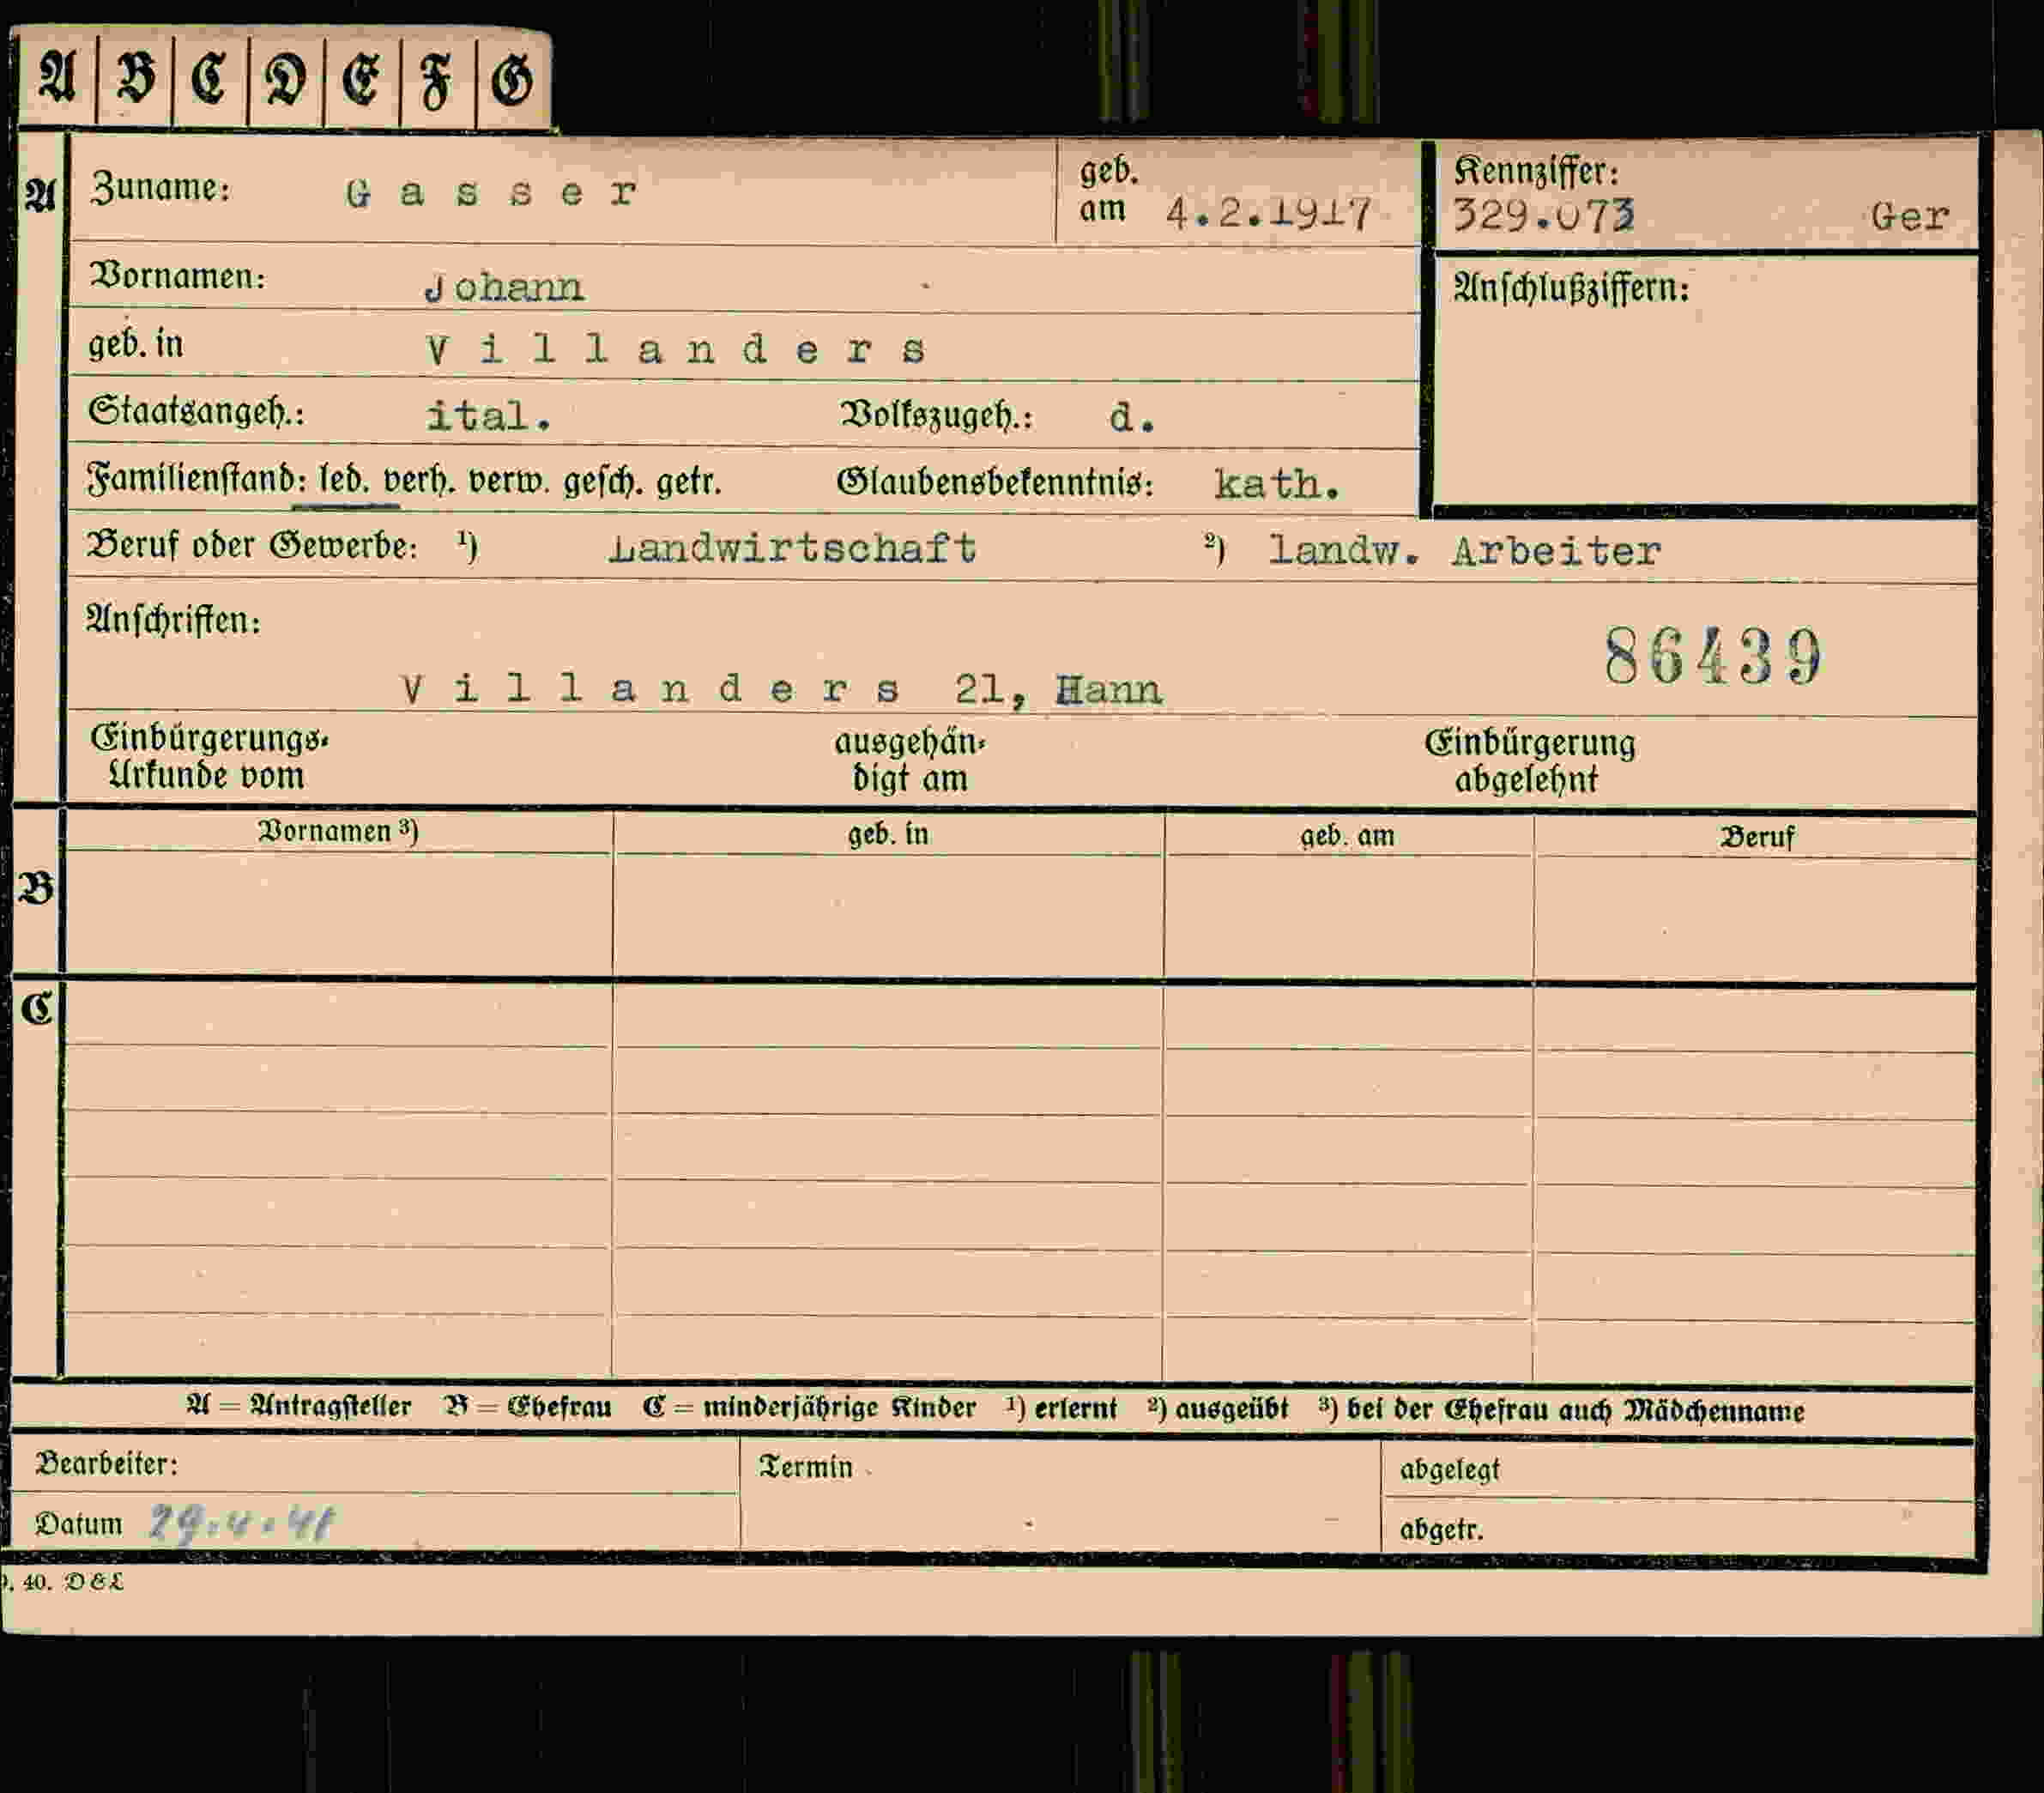Click the 'Einbürgerungs-Urkunde vom' label
Viewport: 2044px width, 1793px height.
(209, 757)
